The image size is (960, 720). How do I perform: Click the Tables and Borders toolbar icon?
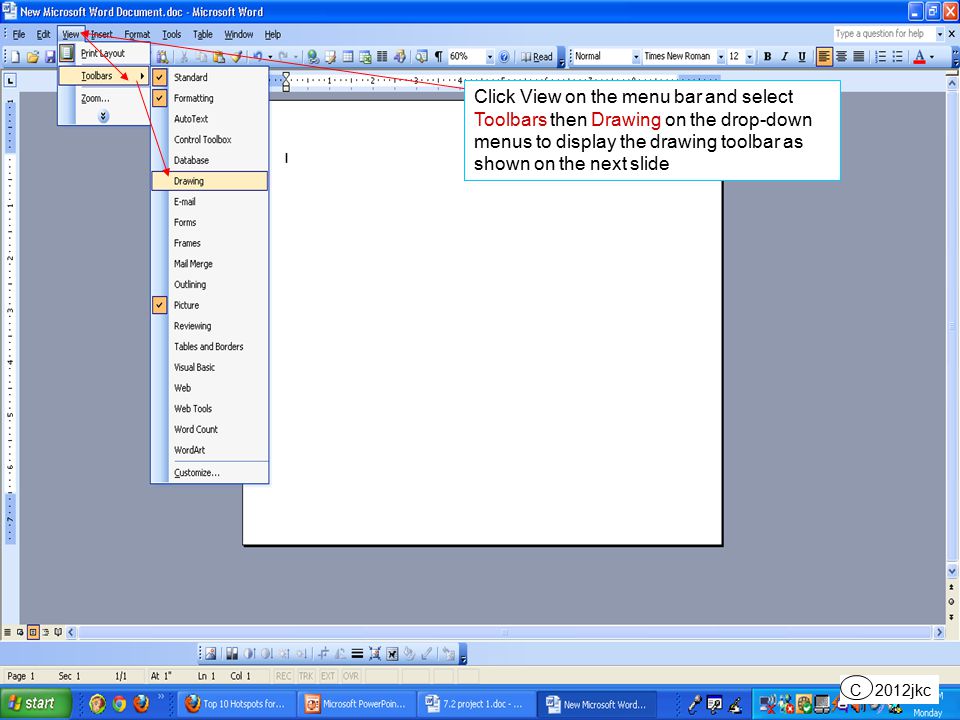pos(331,57)
